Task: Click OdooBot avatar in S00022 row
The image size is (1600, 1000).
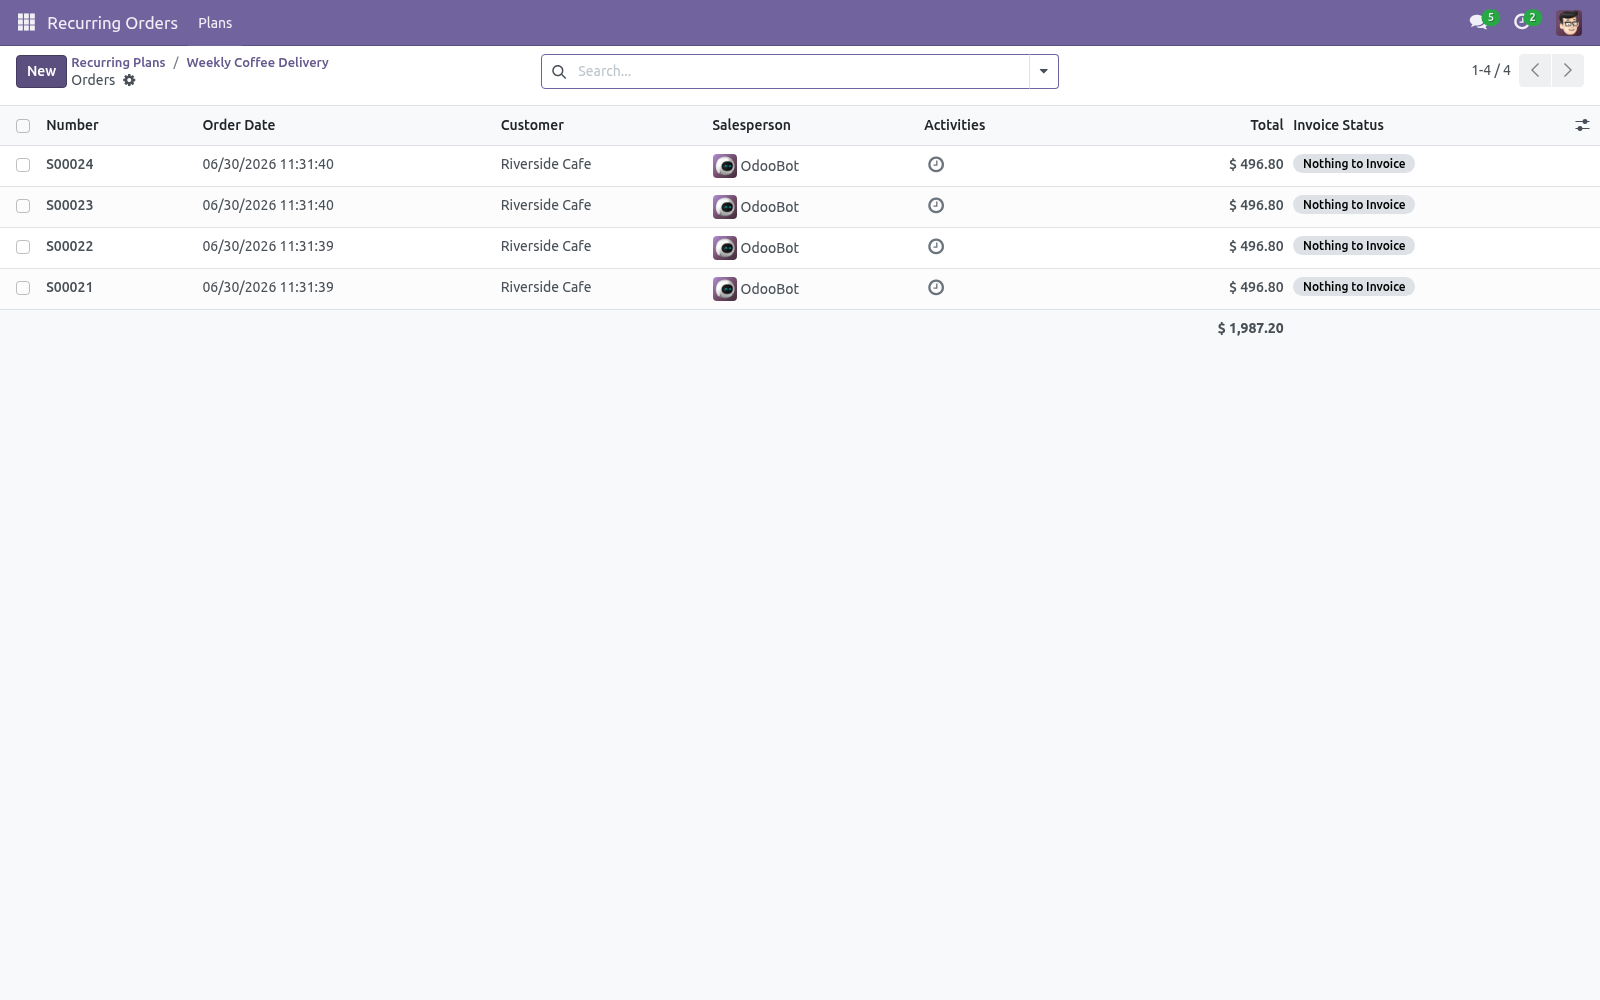Action: click(x=725, y=248)
